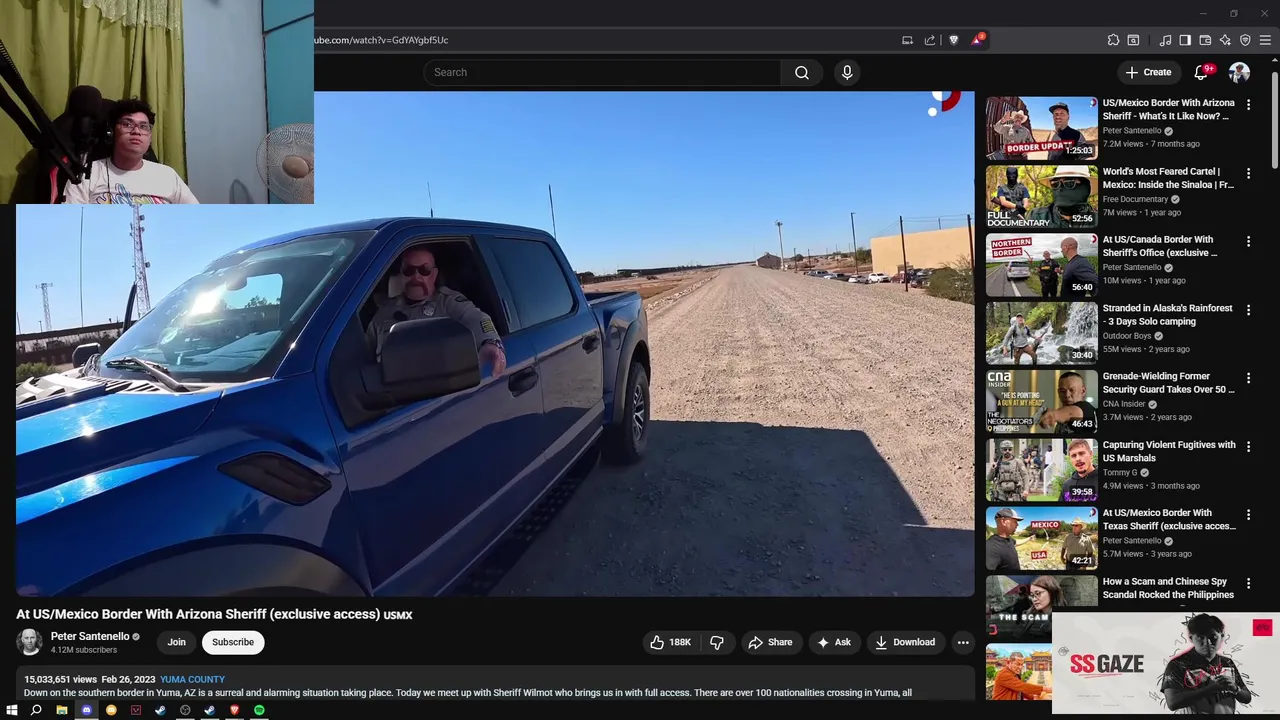The height and width of the screenshot is (720, 1280).
Task: Click the browser address bar URL
Action: tap(381, 40)
